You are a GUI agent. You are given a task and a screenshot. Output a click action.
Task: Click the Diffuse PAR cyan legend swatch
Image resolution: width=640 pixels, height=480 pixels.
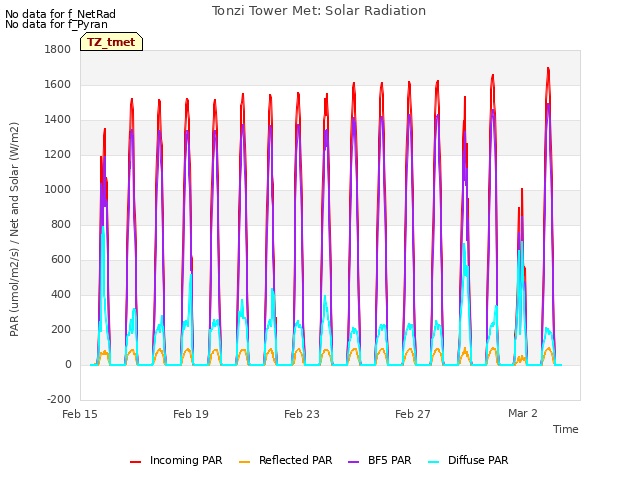(434, 462)
